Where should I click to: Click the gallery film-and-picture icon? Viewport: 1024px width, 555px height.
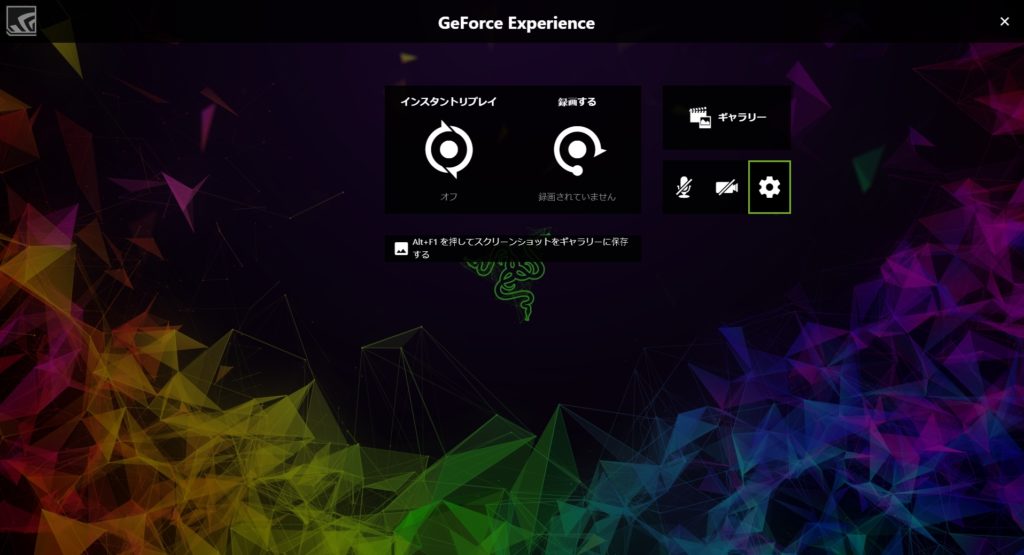[700, 118]
